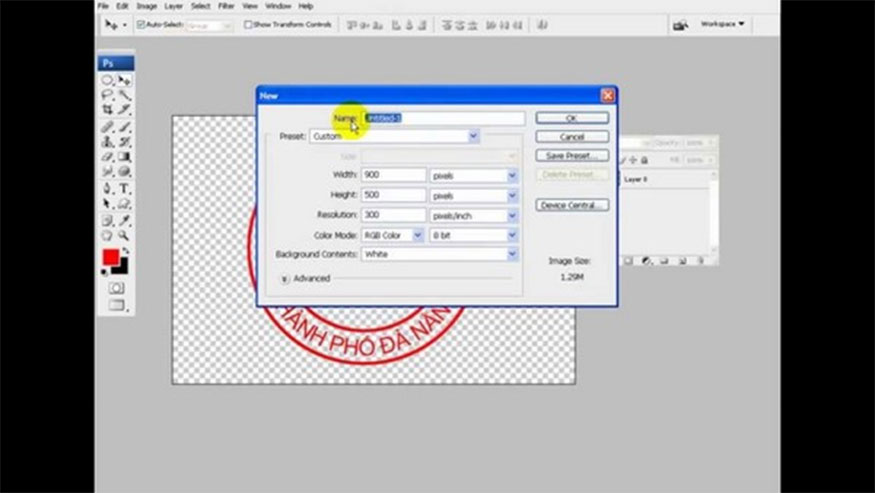
Task: Select the Pen tool
Action: (x=107, y=189)
